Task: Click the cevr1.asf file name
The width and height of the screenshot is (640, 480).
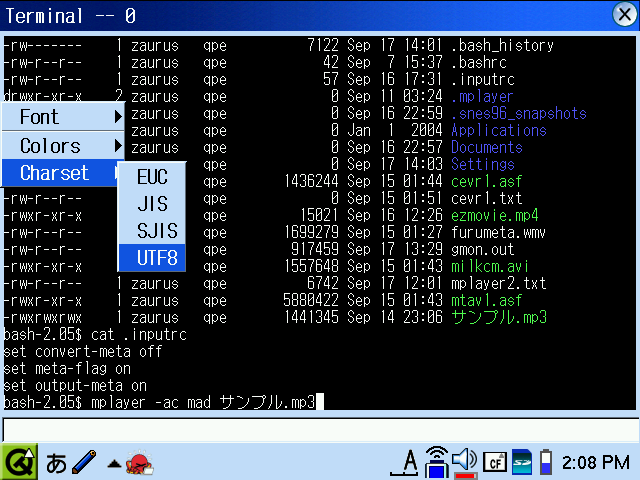Action: pyautogui.click(x=487, y=182)
